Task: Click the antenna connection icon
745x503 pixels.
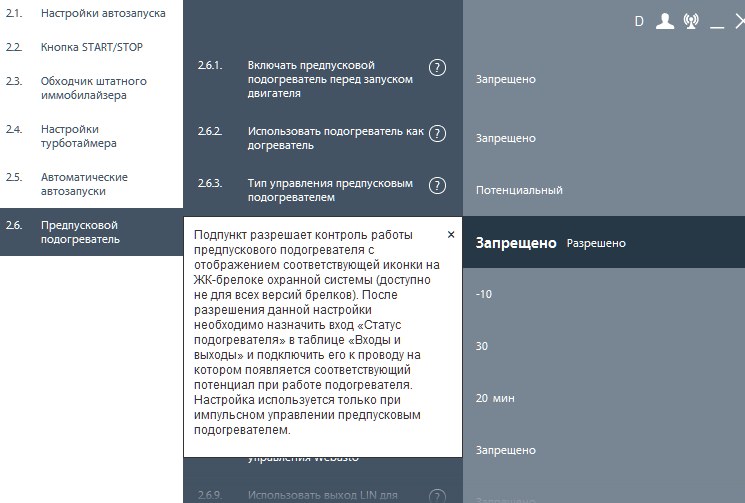Action: (x=691, y=21)
